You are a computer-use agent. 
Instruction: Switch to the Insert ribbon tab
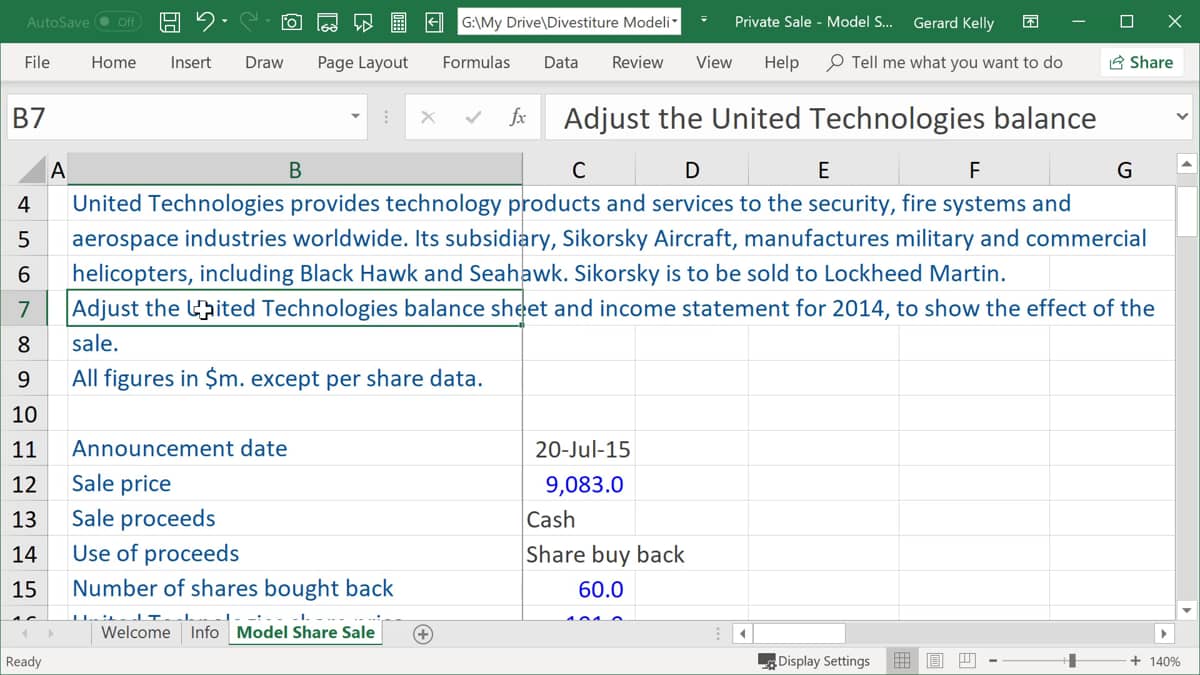pos(191,62)
